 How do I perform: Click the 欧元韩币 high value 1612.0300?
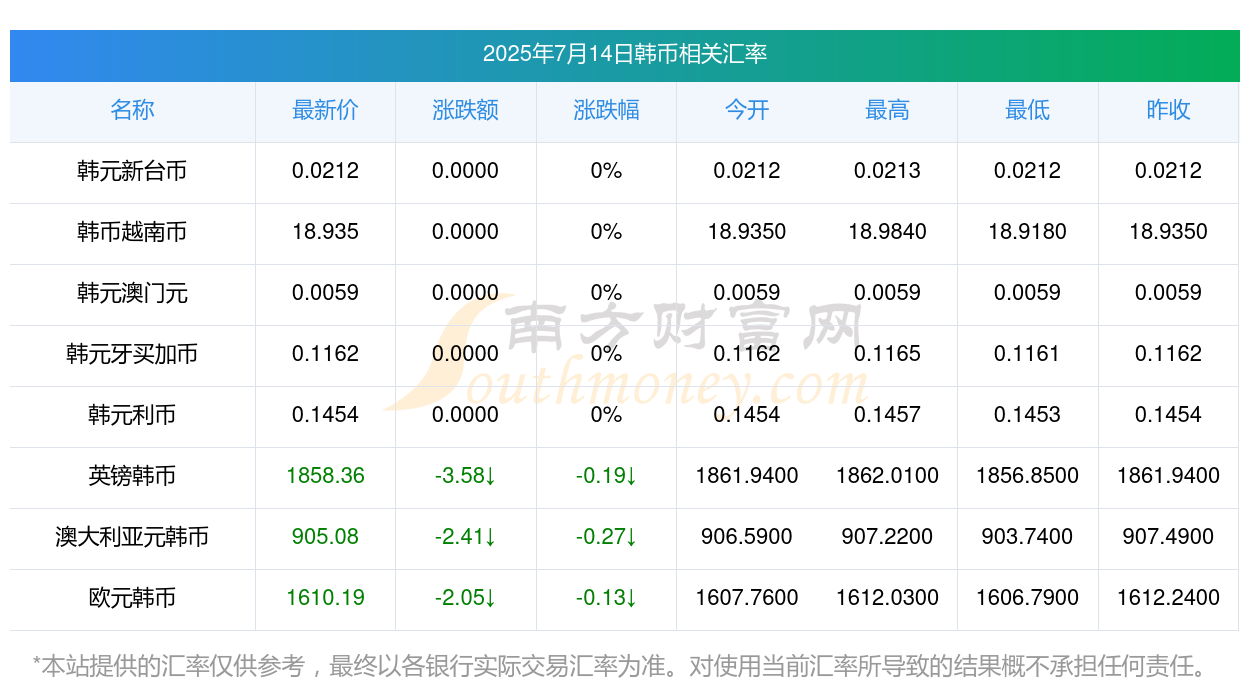point(887,598)
